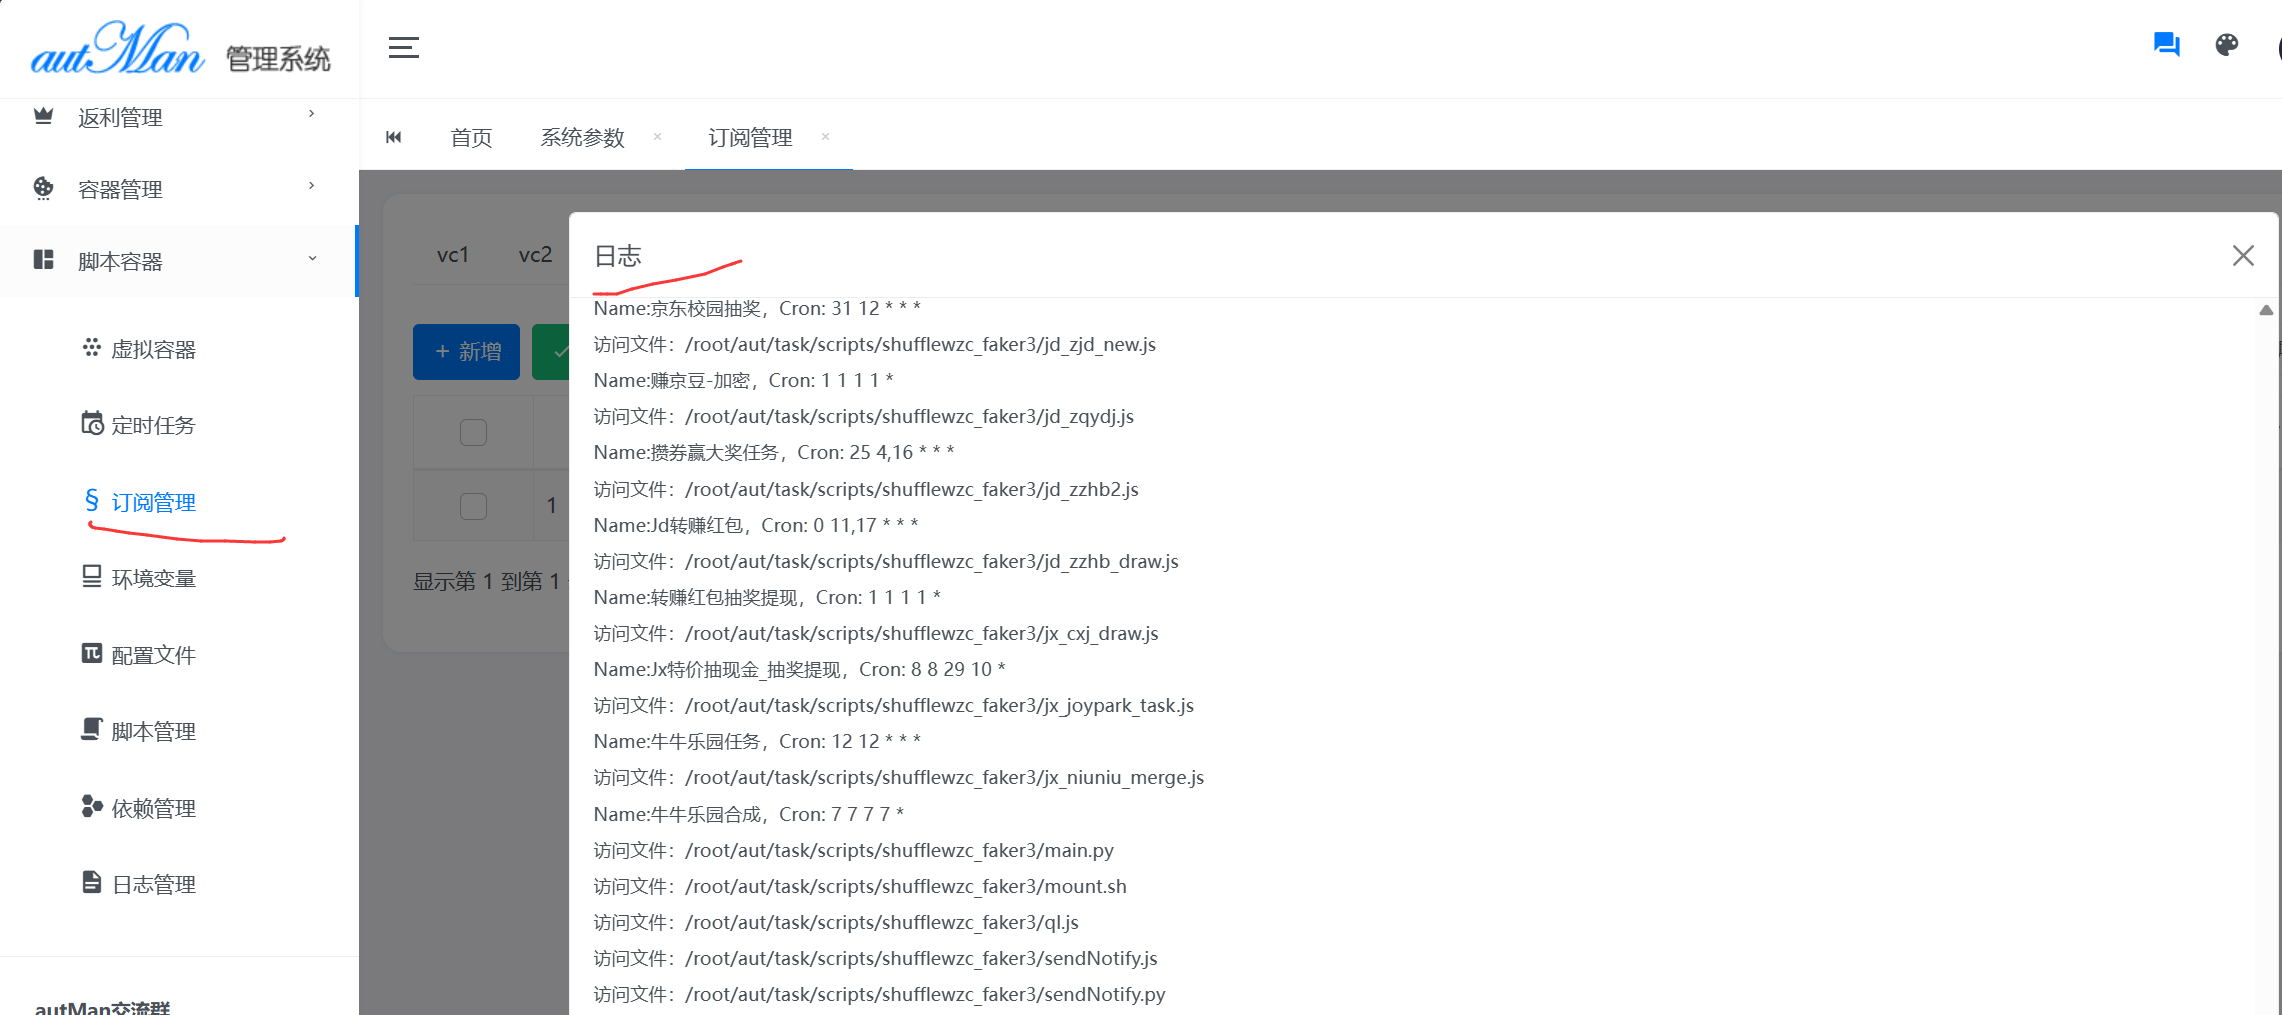Click the container icon beside 容器管理
This screenshot has width=2282, height=1015.
click(43, 188)
